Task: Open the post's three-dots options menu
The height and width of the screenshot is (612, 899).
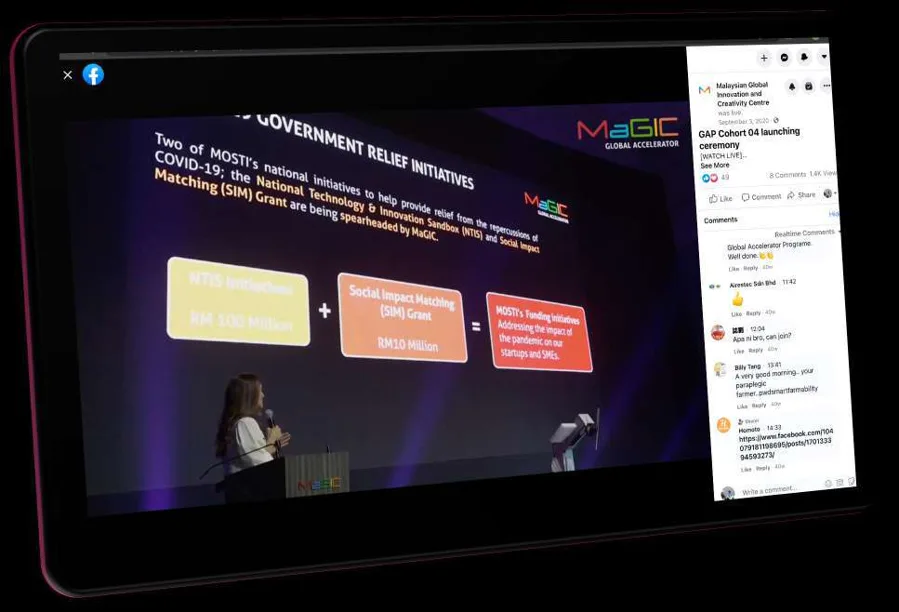Action: [826, 85]
